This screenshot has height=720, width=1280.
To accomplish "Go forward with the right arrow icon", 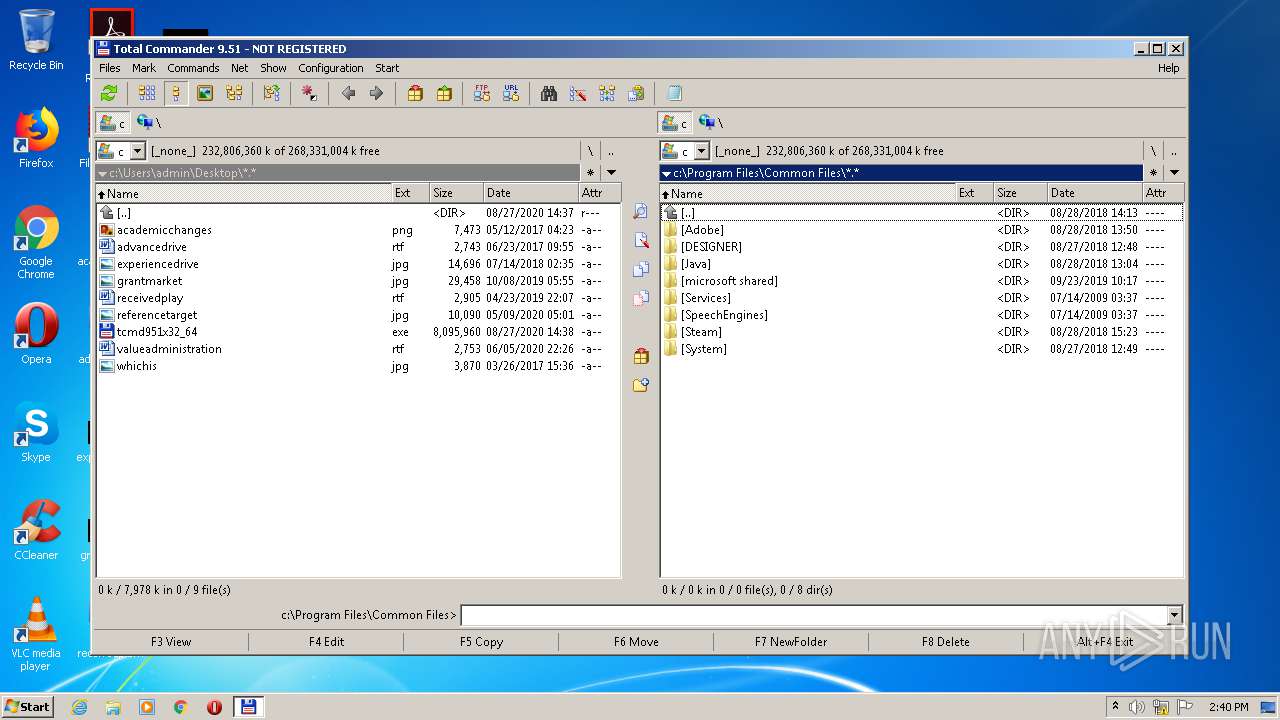I will coord(376,93).
